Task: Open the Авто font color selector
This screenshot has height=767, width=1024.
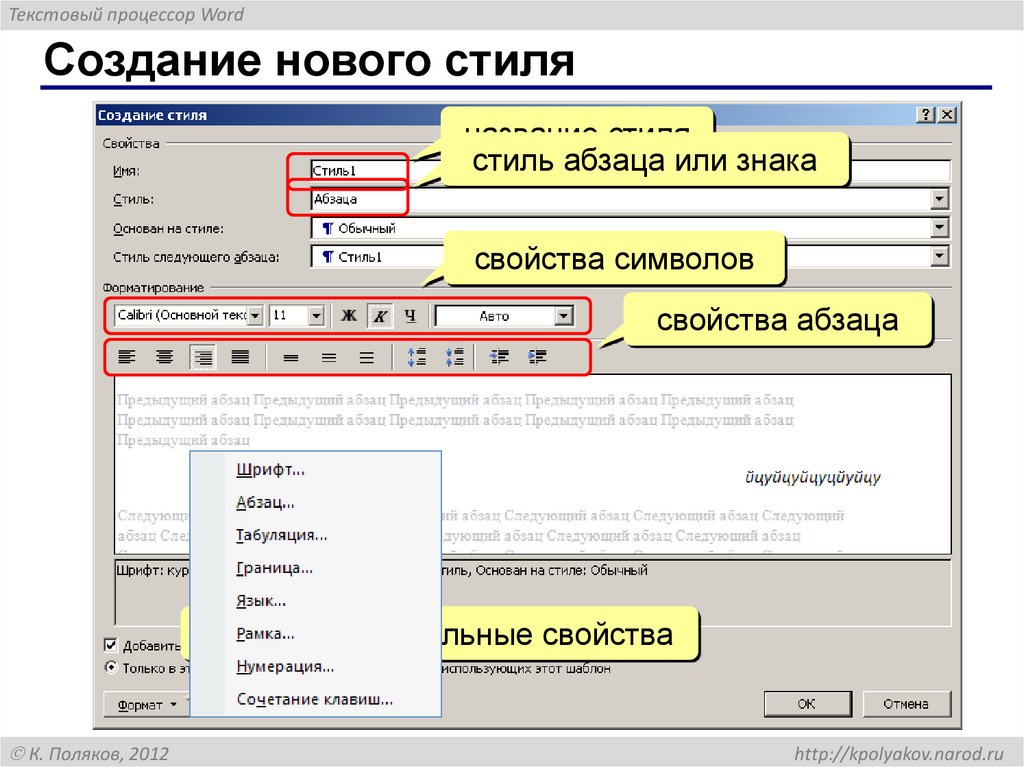Action: point(563,313)
